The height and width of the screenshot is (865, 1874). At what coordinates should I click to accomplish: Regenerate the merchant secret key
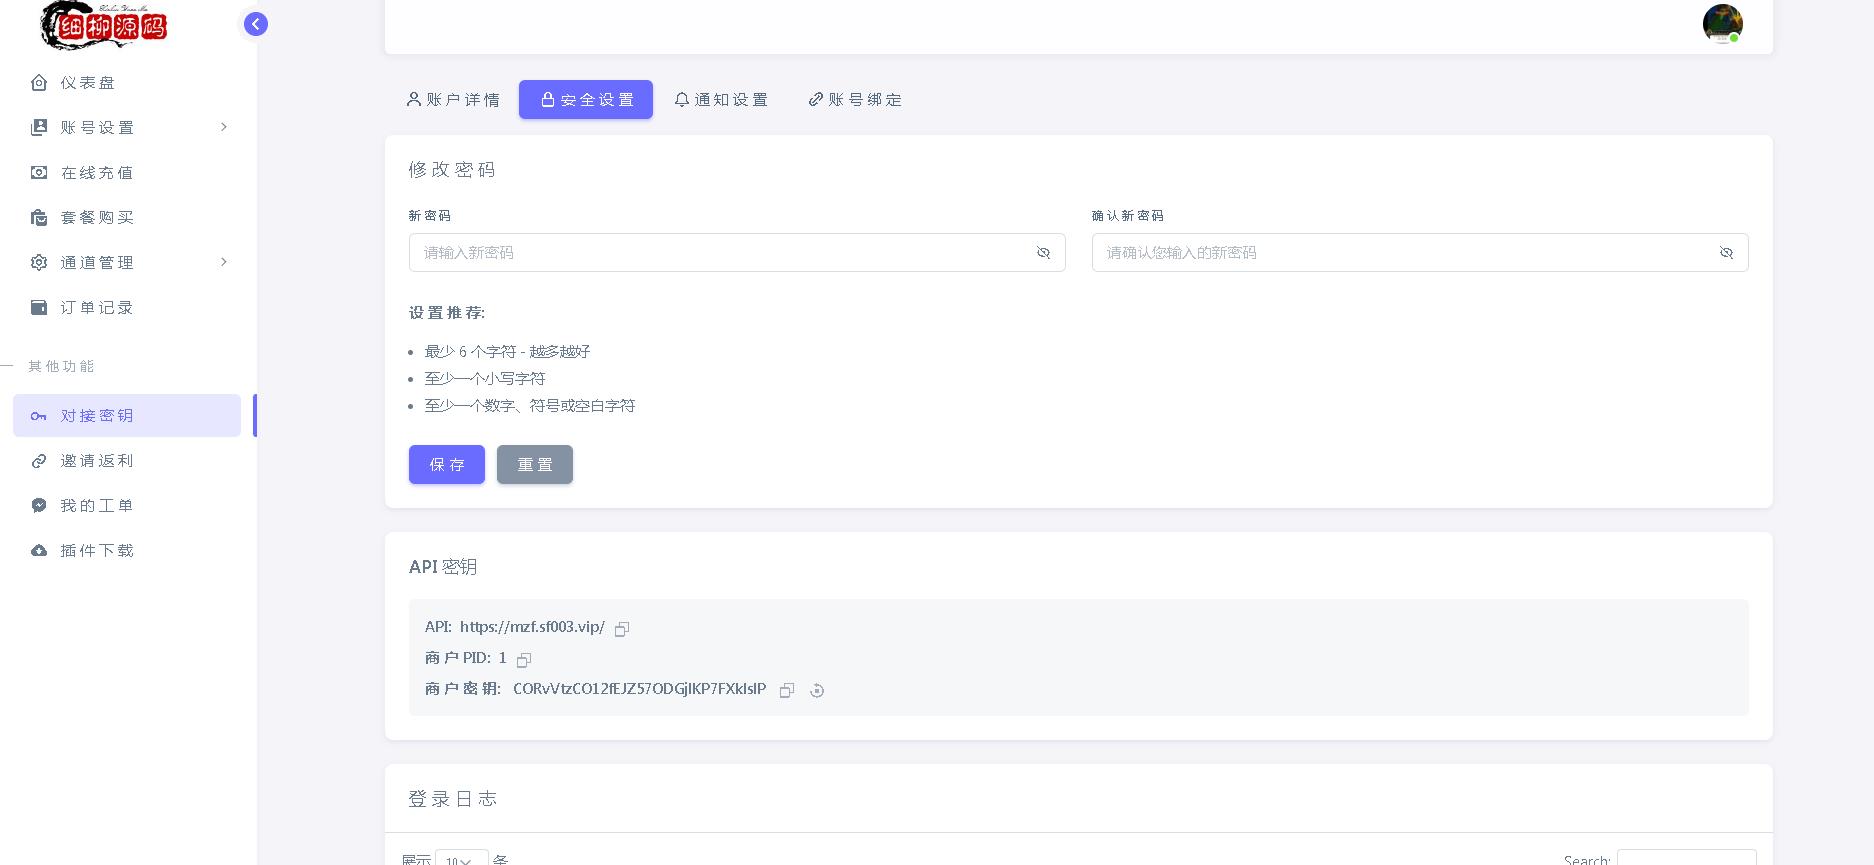pos(817,691)
